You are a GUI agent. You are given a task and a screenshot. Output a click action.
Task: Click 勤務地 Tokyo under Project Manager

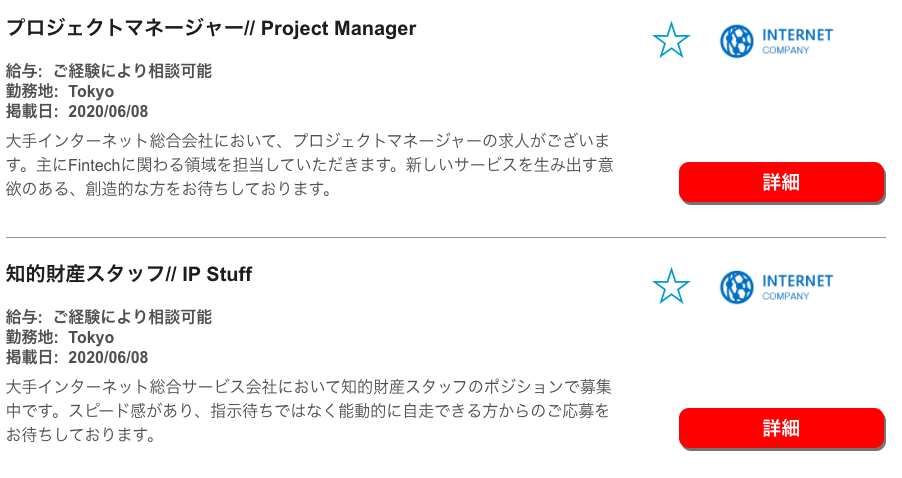coord(60,91)
